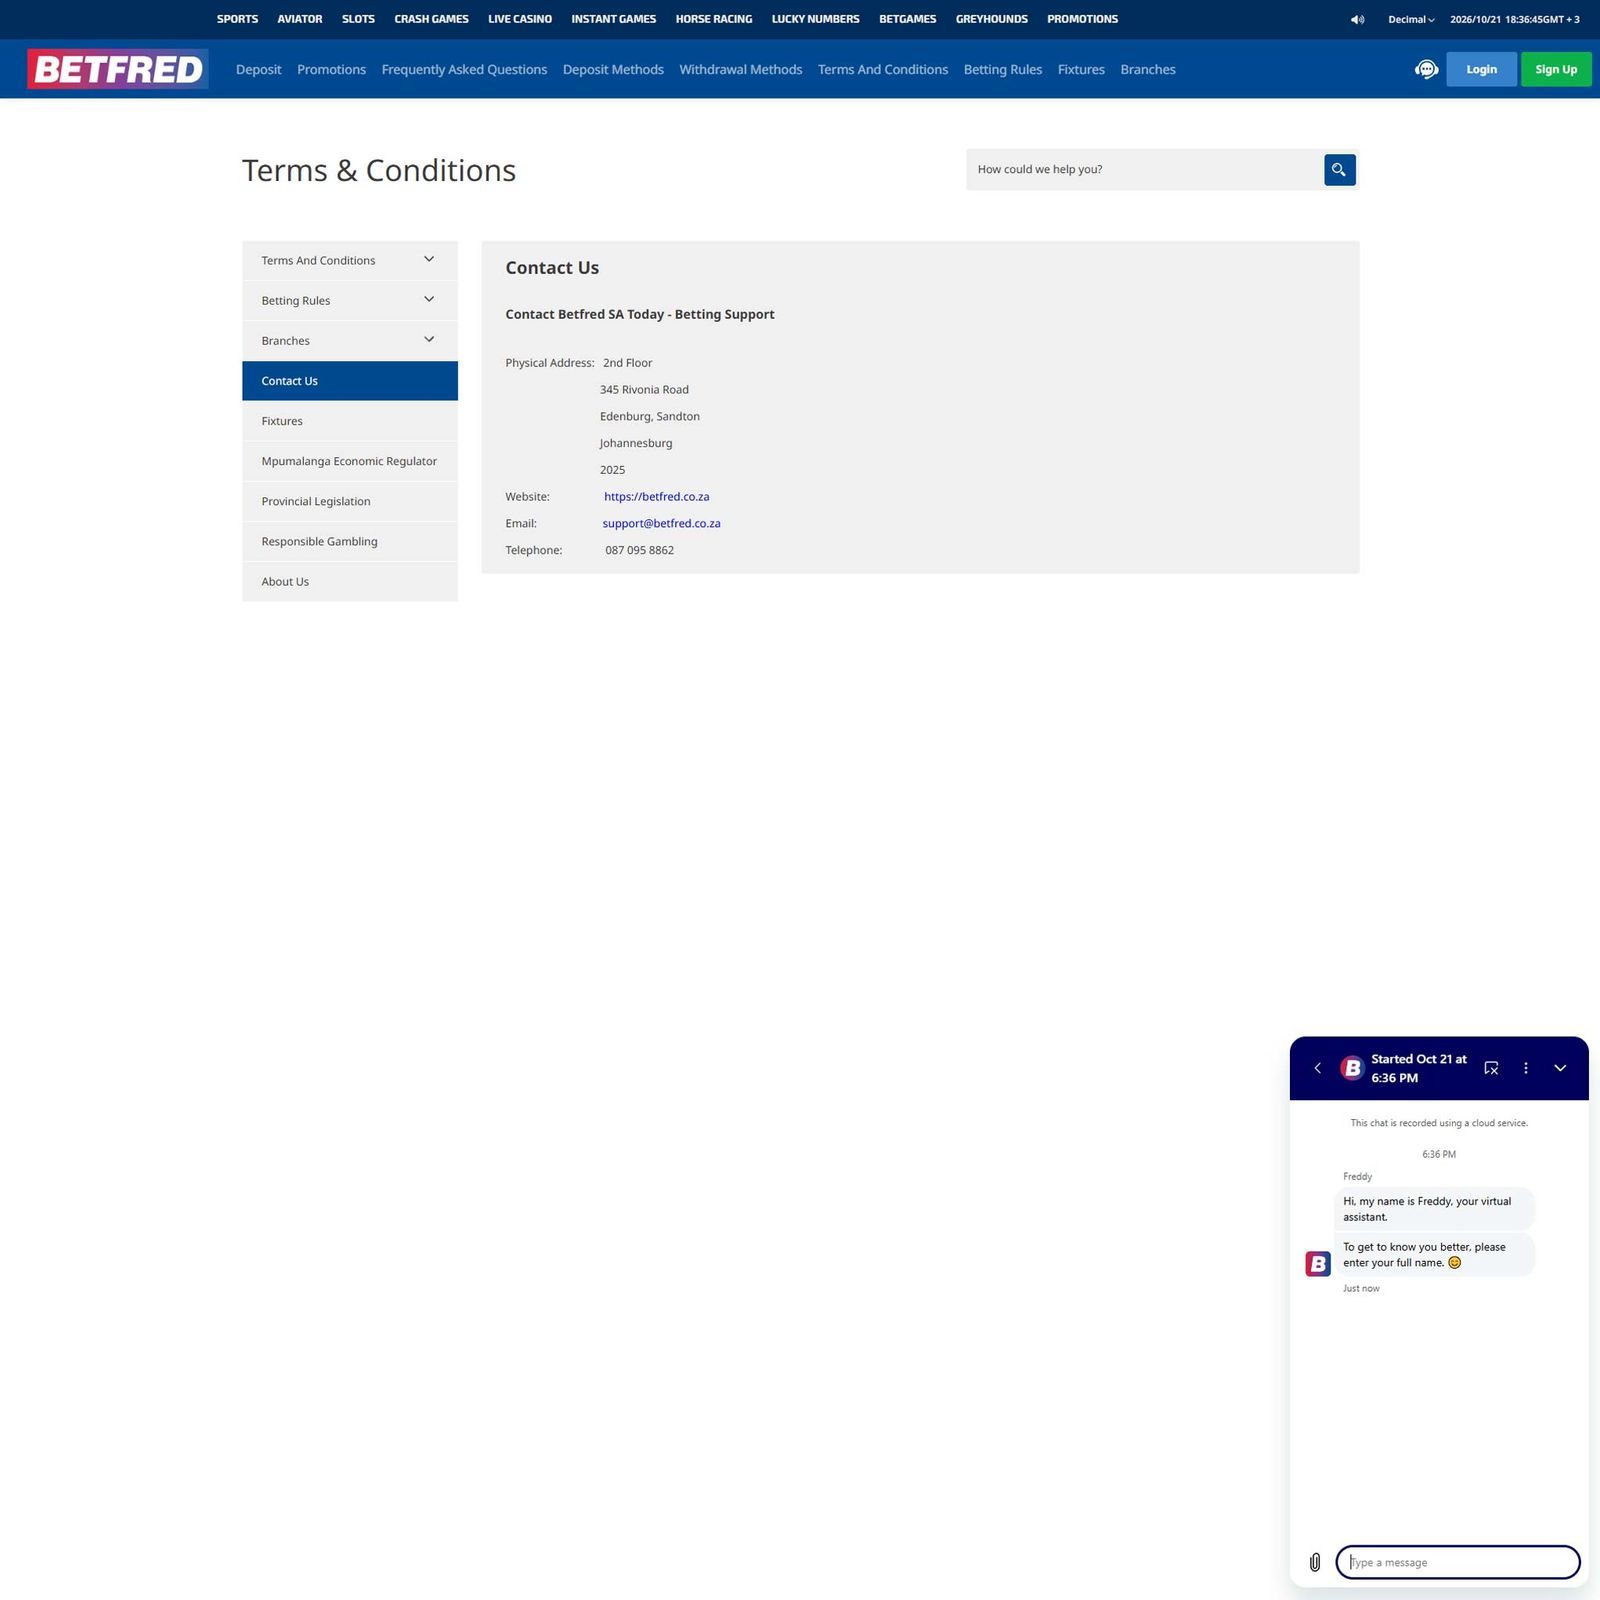Open the betfred.co.za website link
1600x1600 pixels.
(x=657, y=497)
